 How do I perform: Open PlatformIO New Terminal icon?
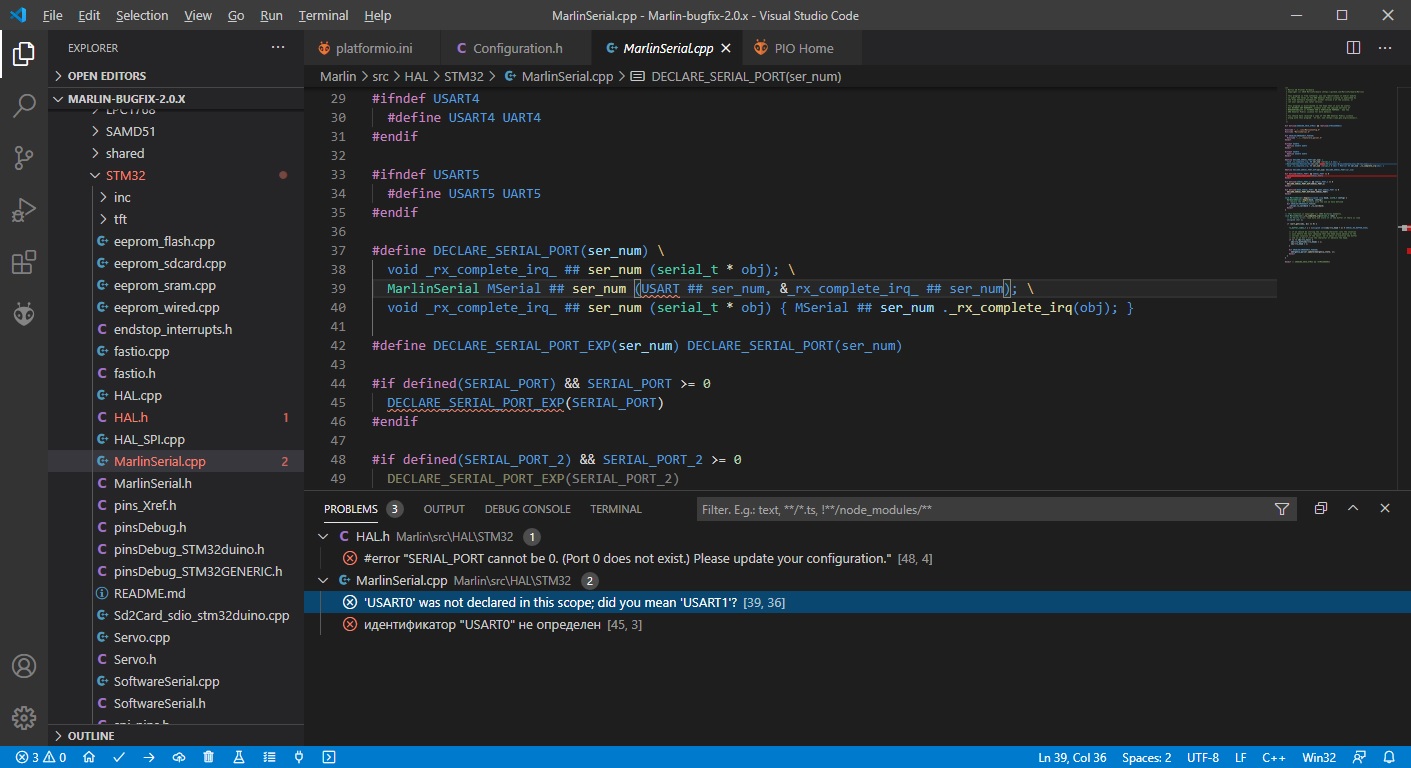click(329, 758)
